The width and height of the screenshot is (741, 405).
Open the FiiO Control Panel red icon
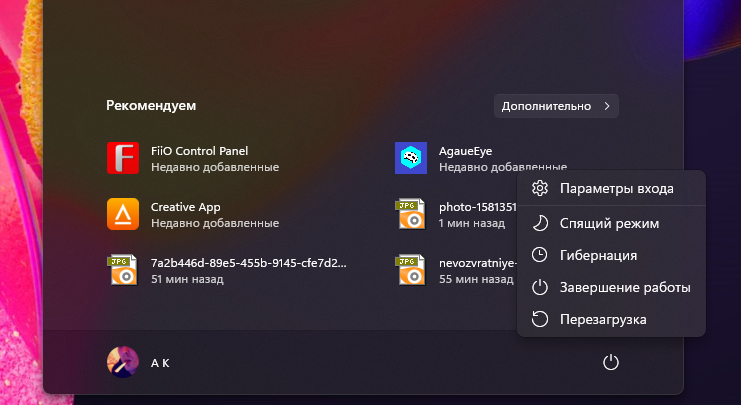122,158
